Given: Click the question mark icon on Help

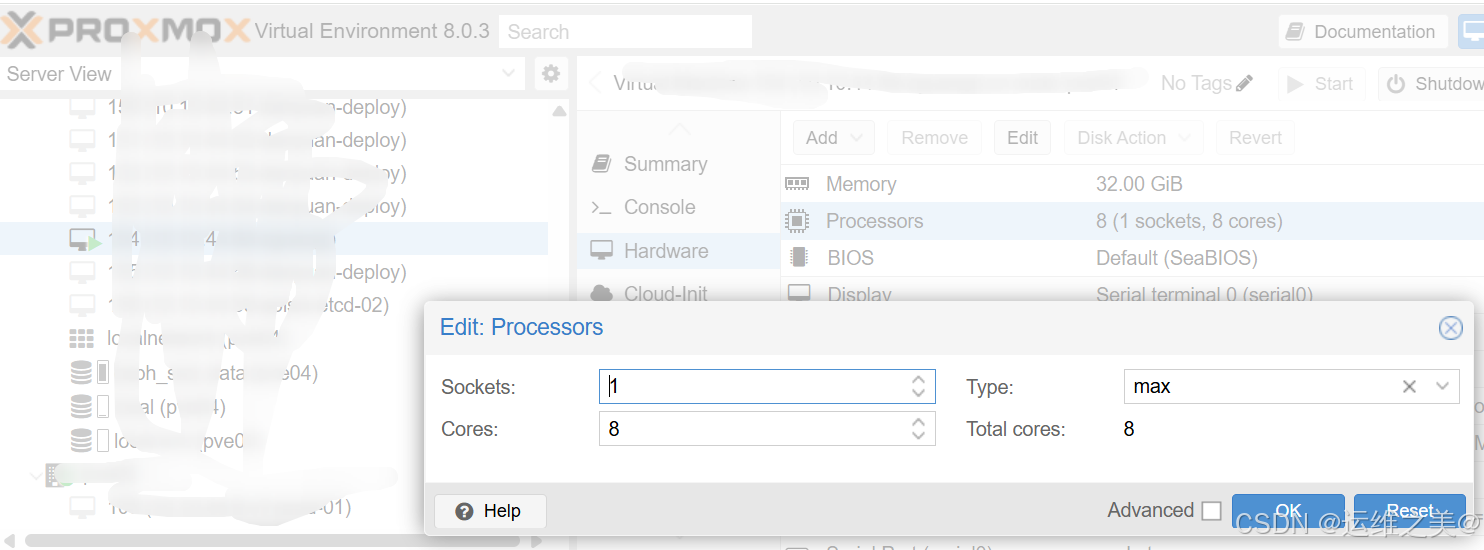Looking at the screenshot, I should click(464, 511).
